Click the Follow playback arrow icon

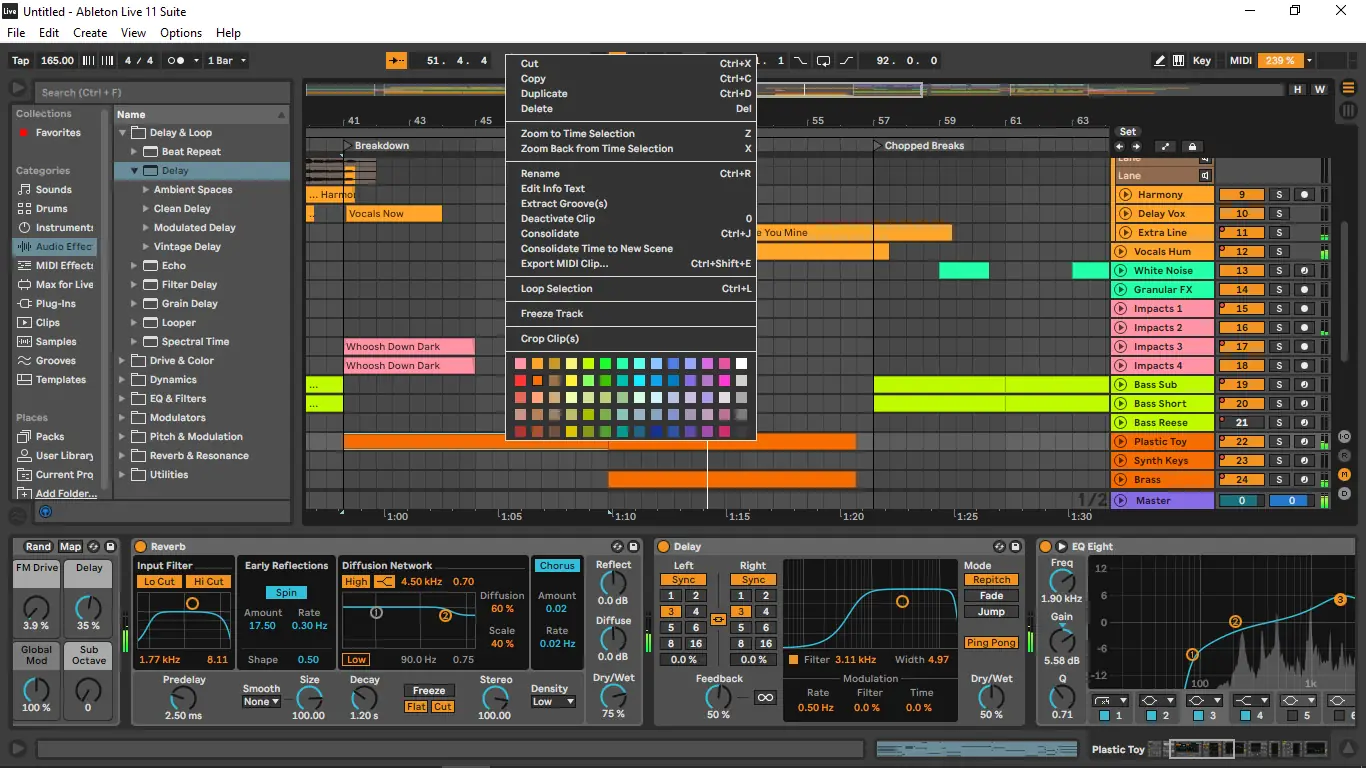(396, 60)
